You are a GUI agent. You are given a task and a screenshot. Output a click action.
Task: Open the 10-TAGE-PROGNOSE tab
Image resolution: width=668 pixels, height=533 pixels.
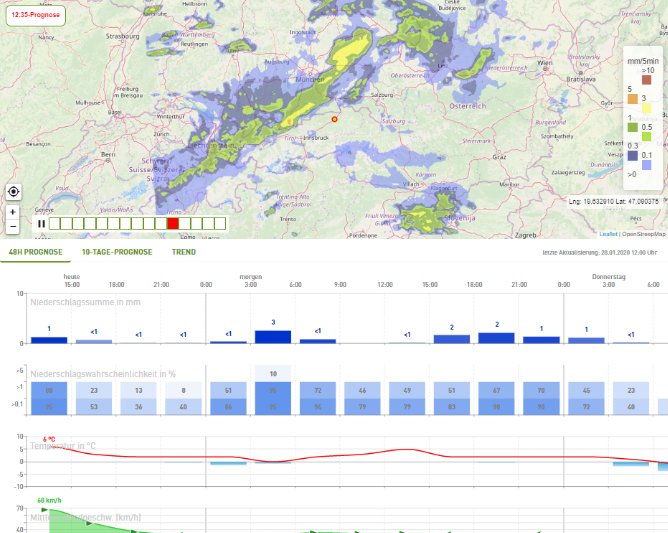click(x=117, y=252)
